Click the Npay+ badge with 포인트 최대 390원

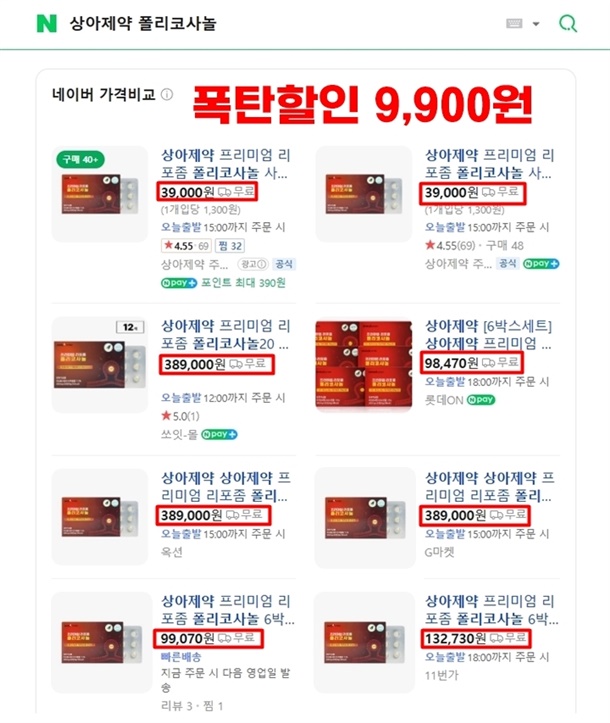179,283
